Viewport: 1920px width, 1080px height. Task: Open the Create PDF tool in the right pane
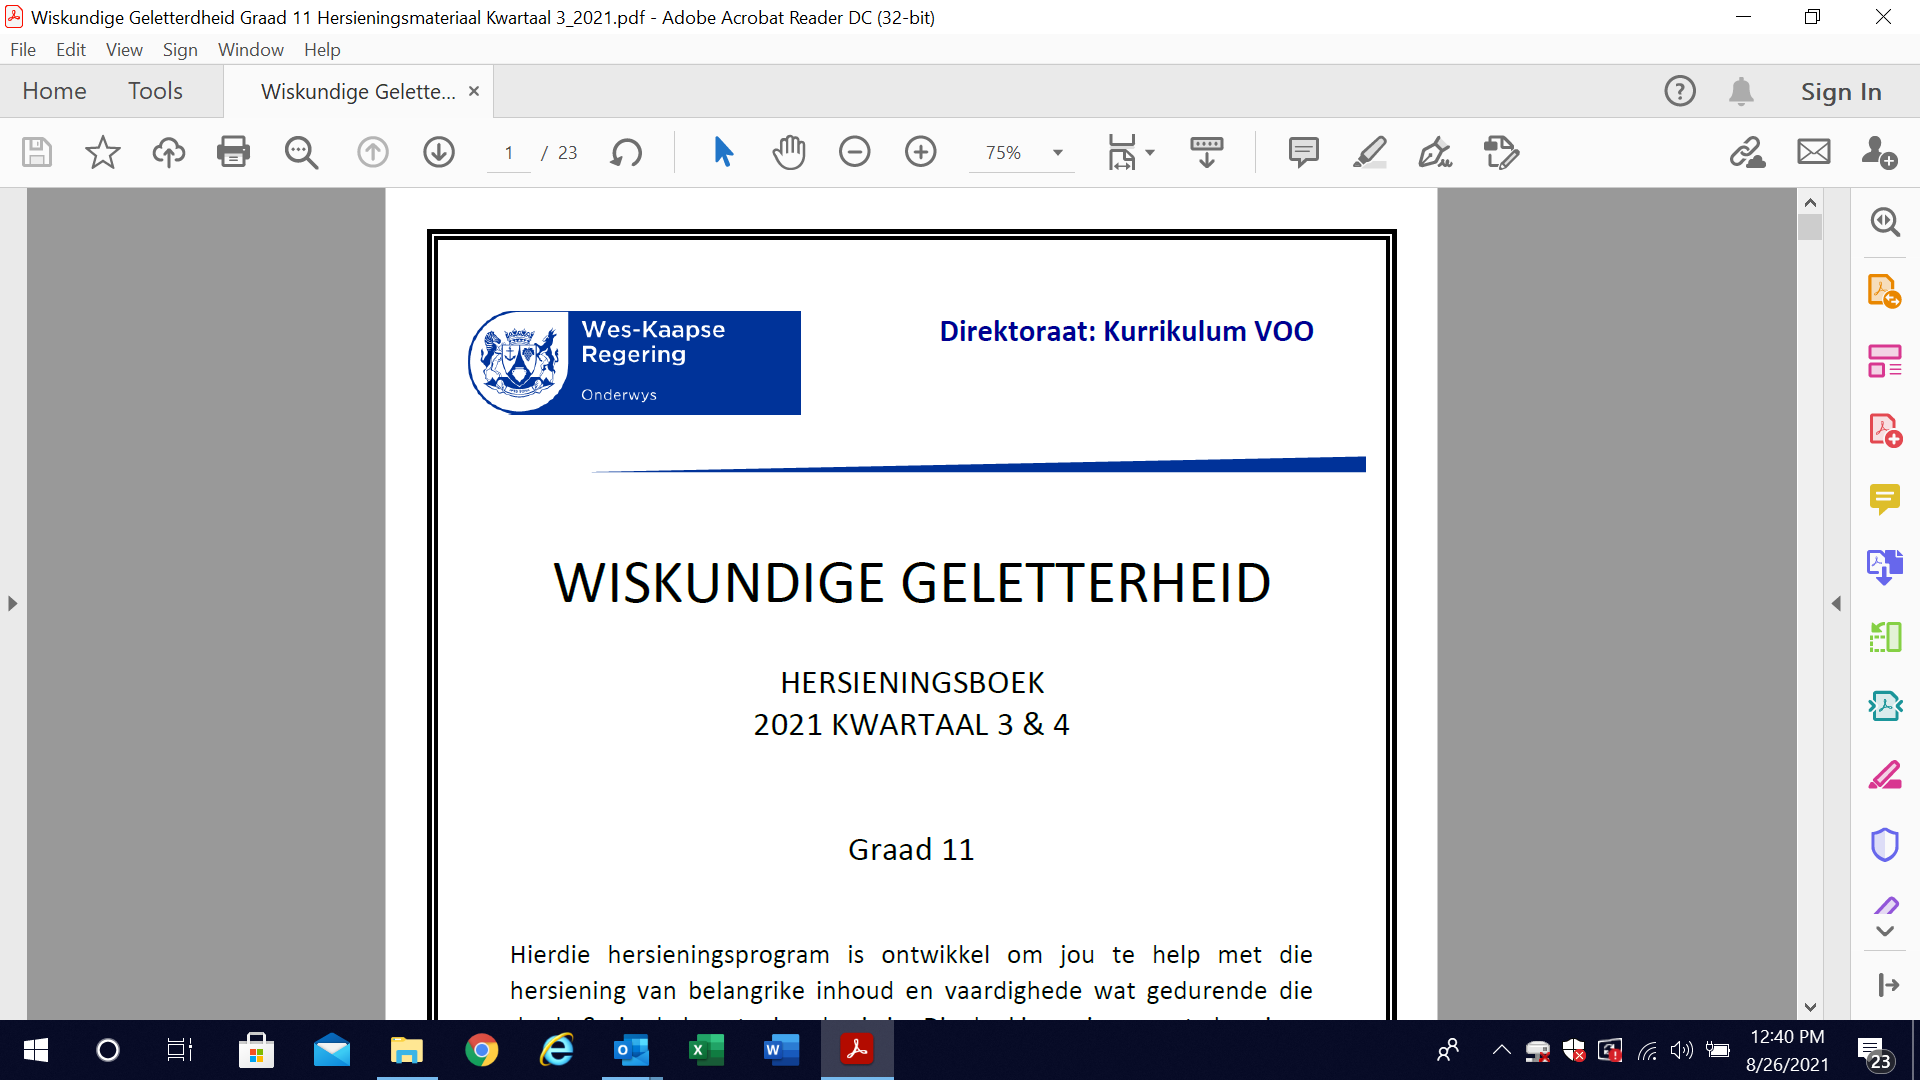pyautogui.click(x=1885, y=430)
